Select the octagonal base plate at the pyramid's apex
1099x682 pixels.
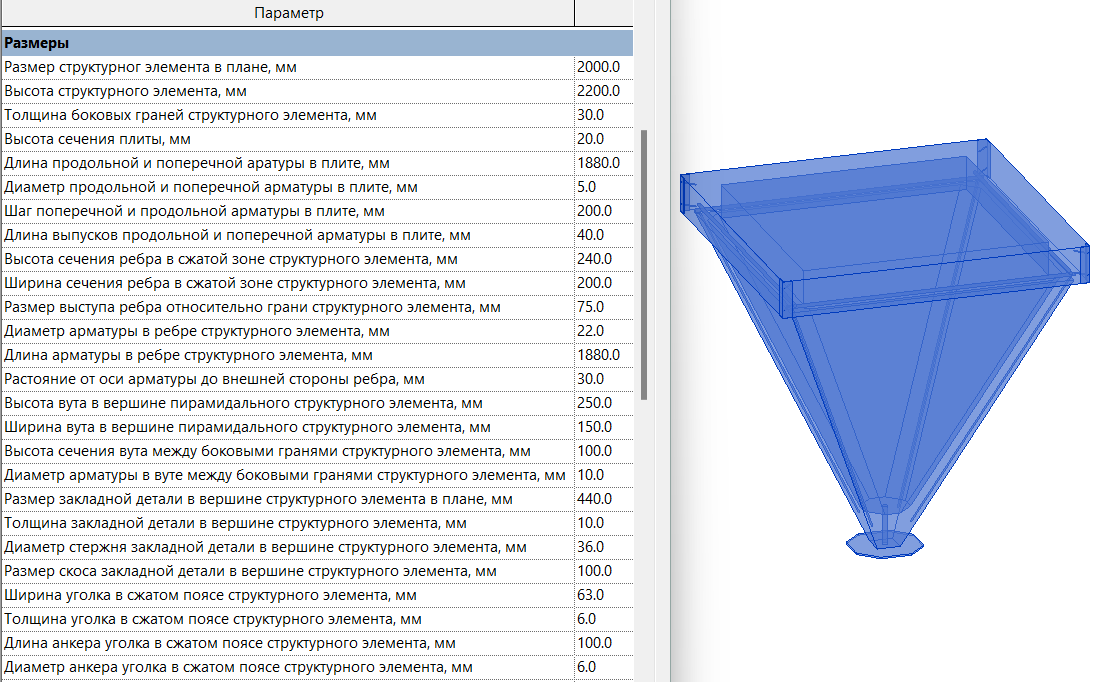coord(884,547)
